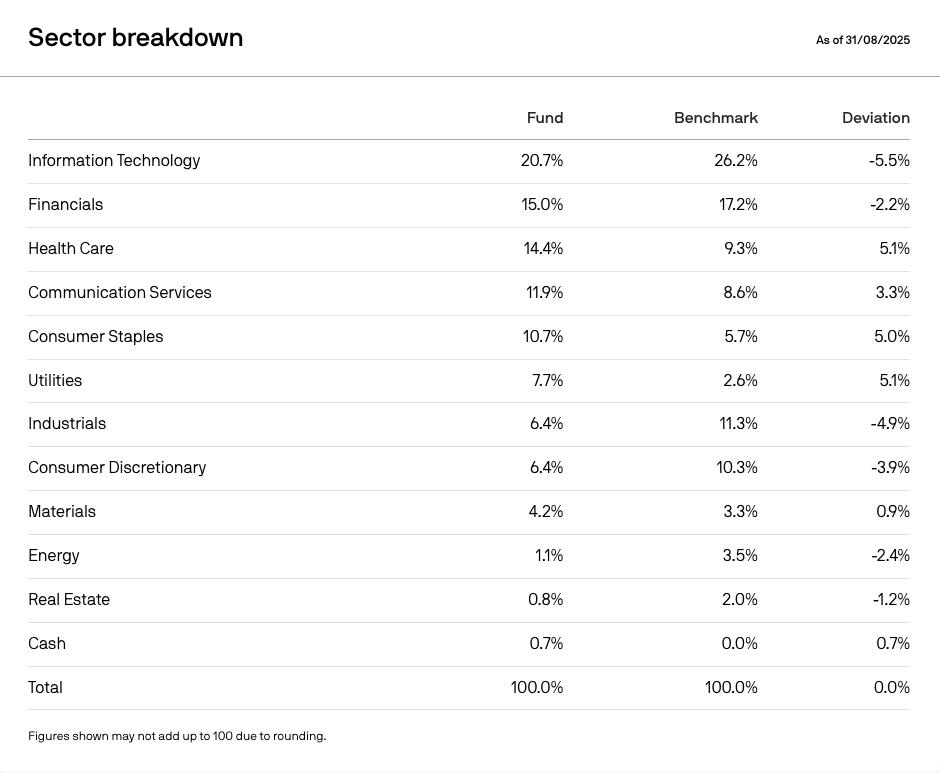
Task: Click the Materials sector name
Action: (x=62, y=512)
